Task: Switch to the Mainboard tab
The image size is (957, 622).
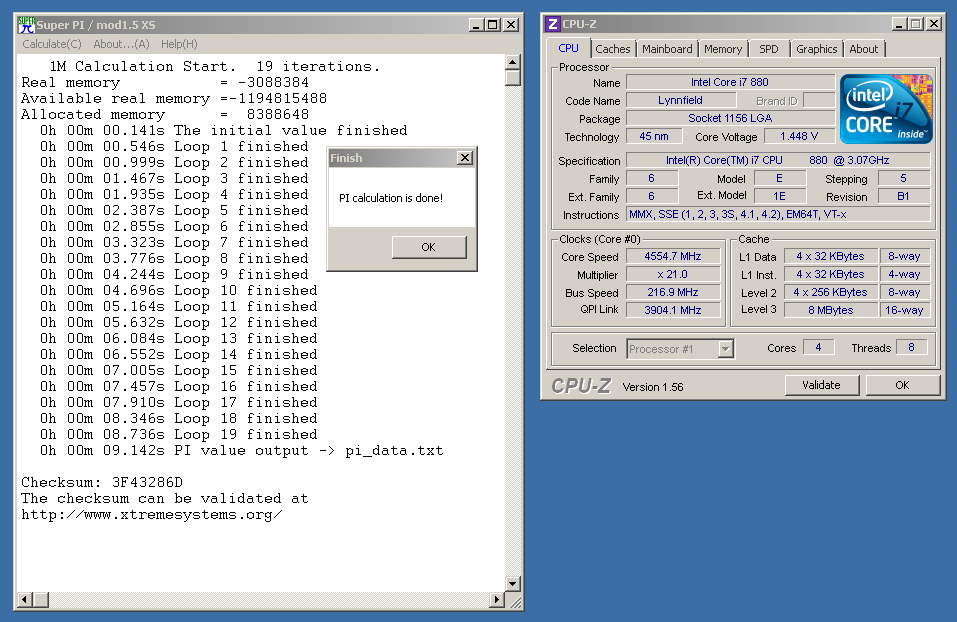Action: 667,49
